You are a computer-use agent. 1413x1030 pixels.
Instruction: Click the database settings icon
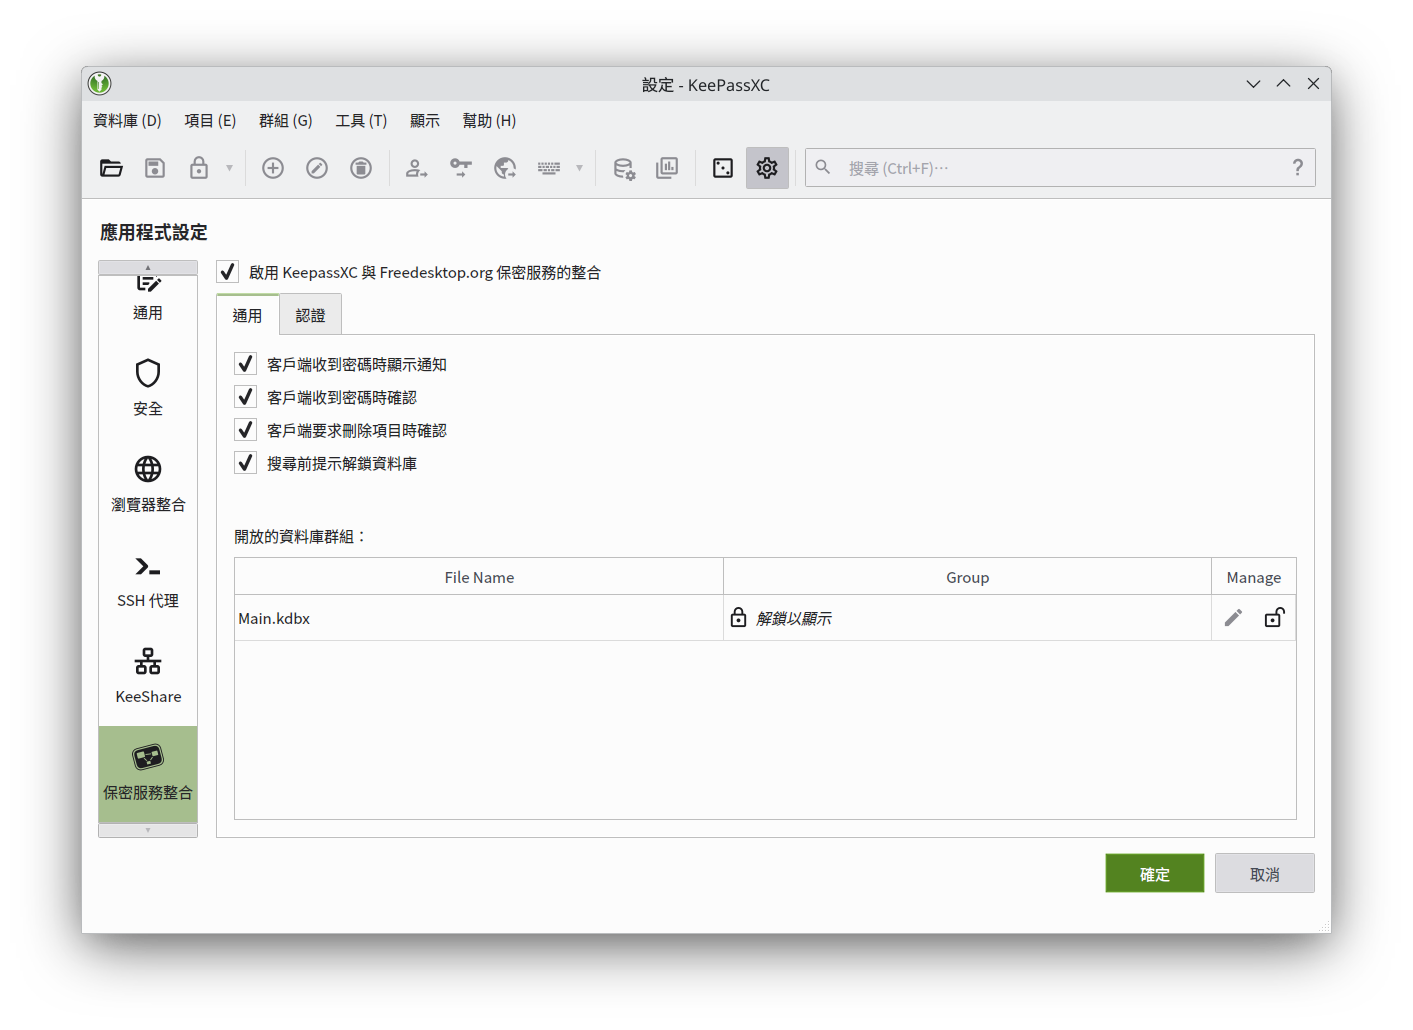tap(624, 168)
